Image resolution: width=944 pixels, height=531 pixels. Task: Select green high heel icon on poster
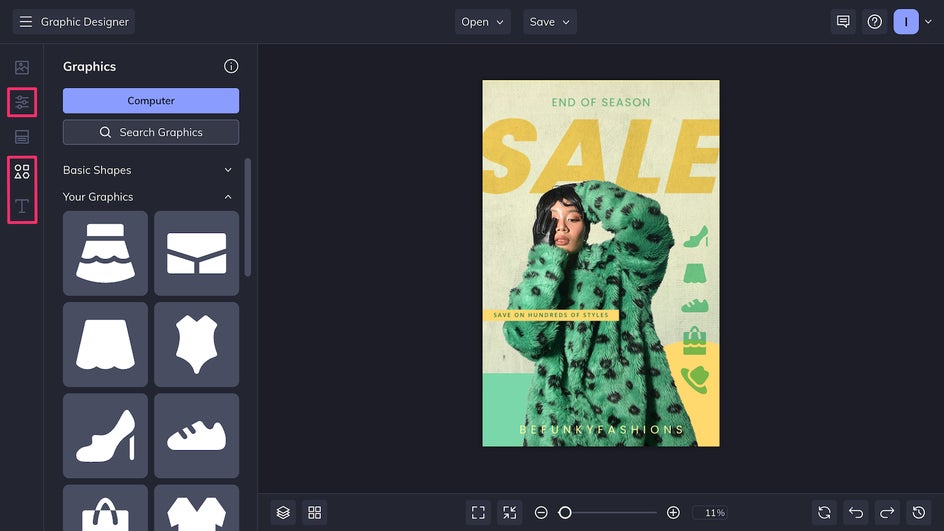click(x=696, y=237)
